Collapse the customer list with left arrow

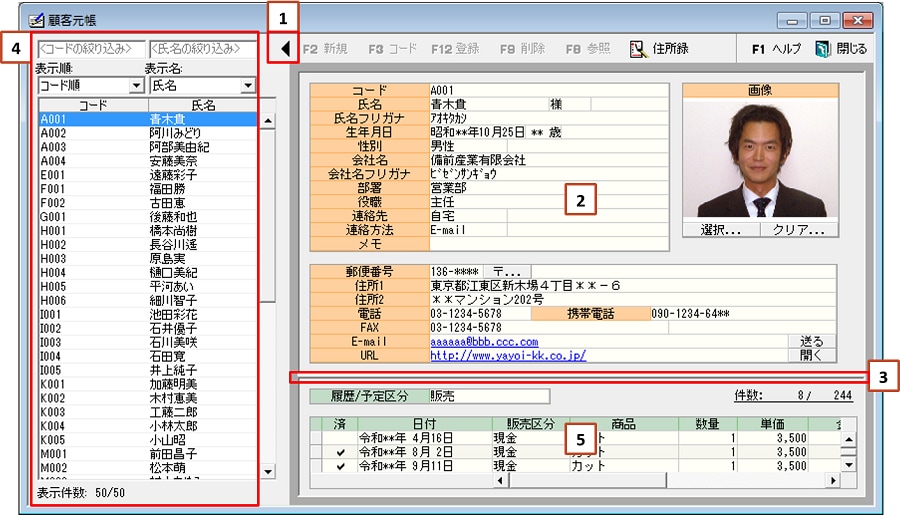pos(285,48)
